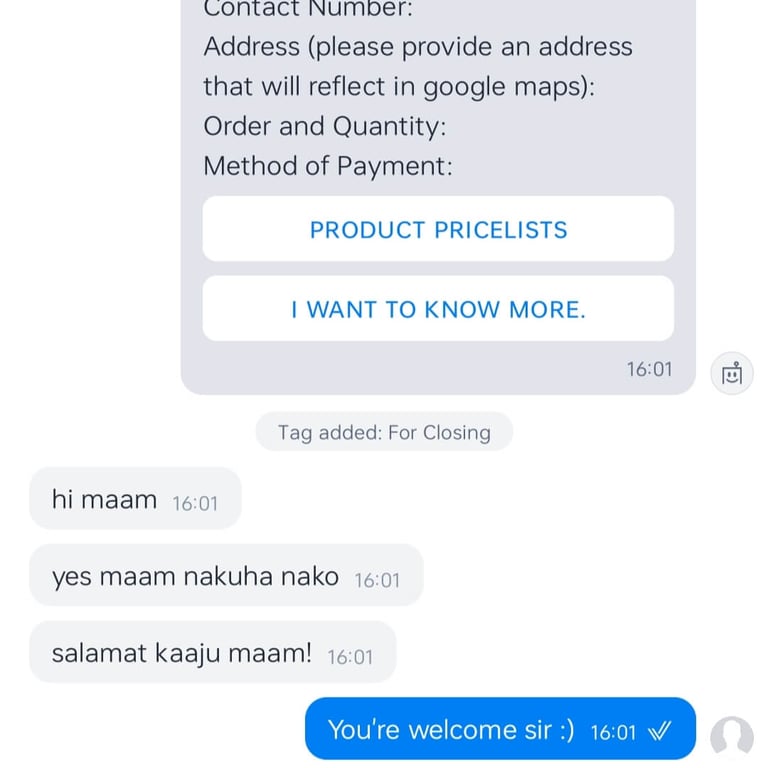The width and height of the screenshot is (768, 768).
Task: Click the PRODUCT PRICELISTS button
Action: click(x=438, y=229)
